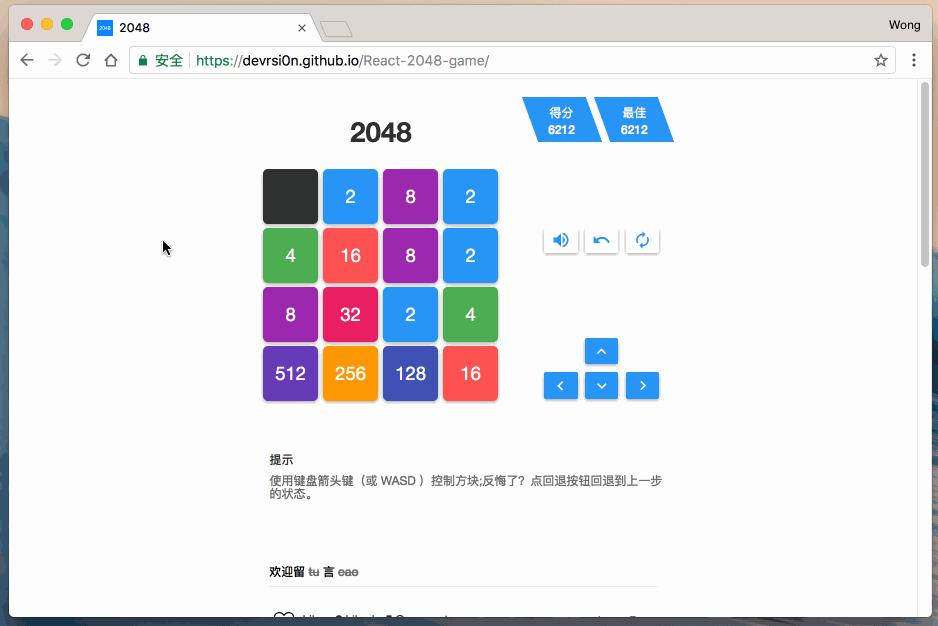Screen dimensions: 938x626
Task: View site security lock info
Action: click(143, 60)
